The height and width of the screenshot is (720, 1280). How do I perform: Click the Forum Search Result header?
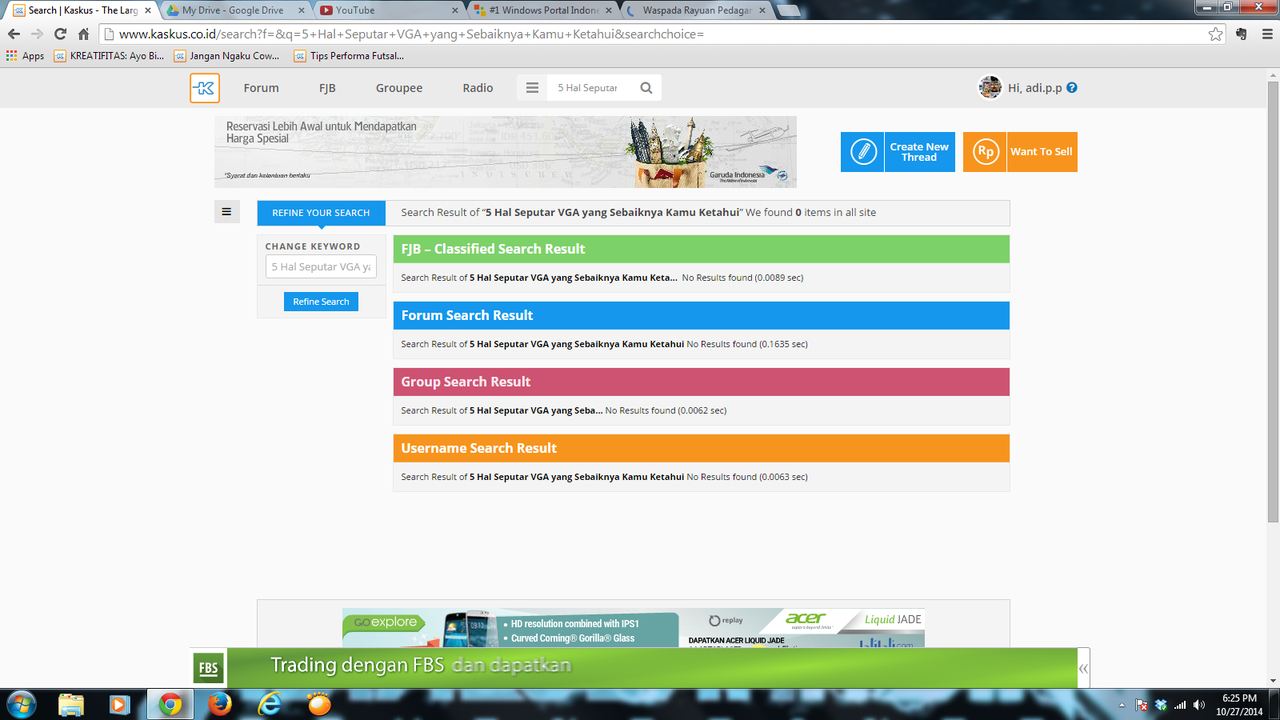(701, 315)
